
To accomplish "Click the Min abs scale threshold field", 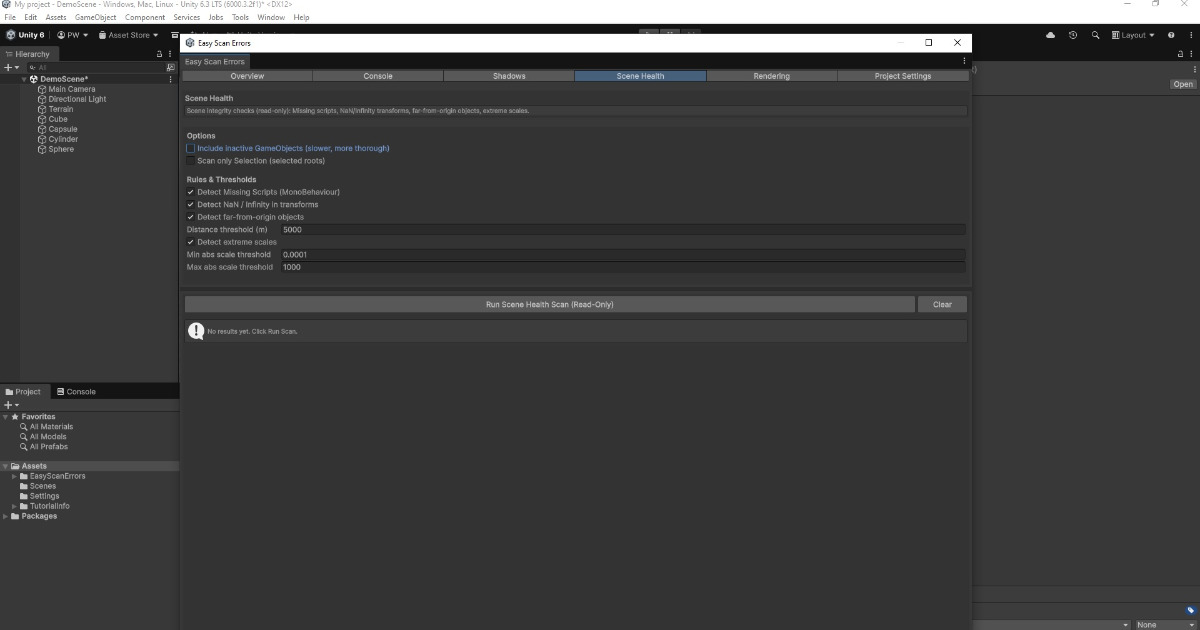I will (623, 255).
